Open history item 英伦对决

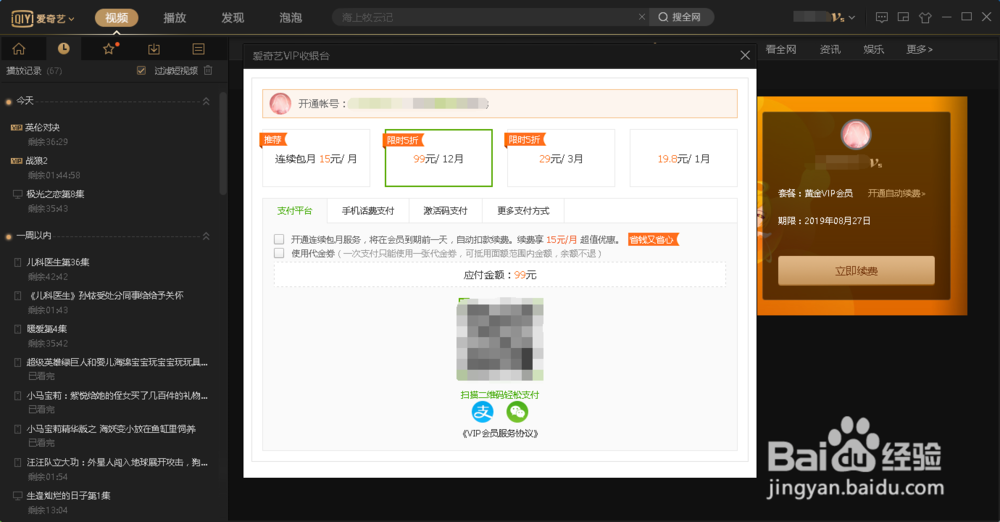43,128
